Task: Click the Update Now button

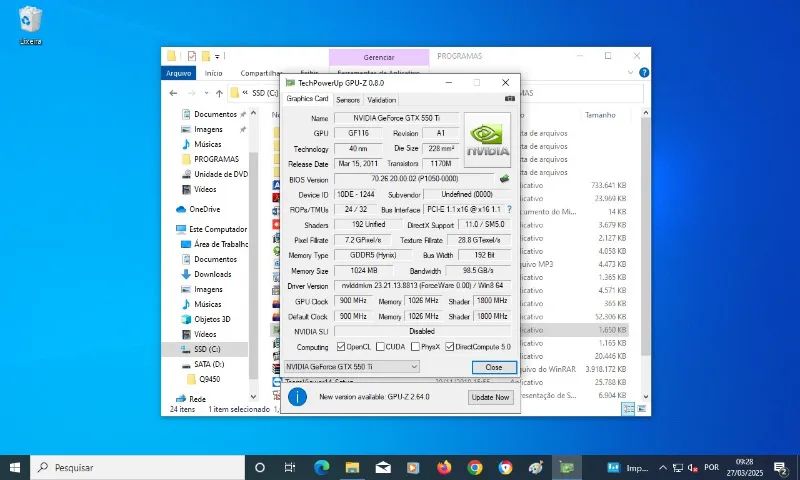Action: (x=491, y=397)
